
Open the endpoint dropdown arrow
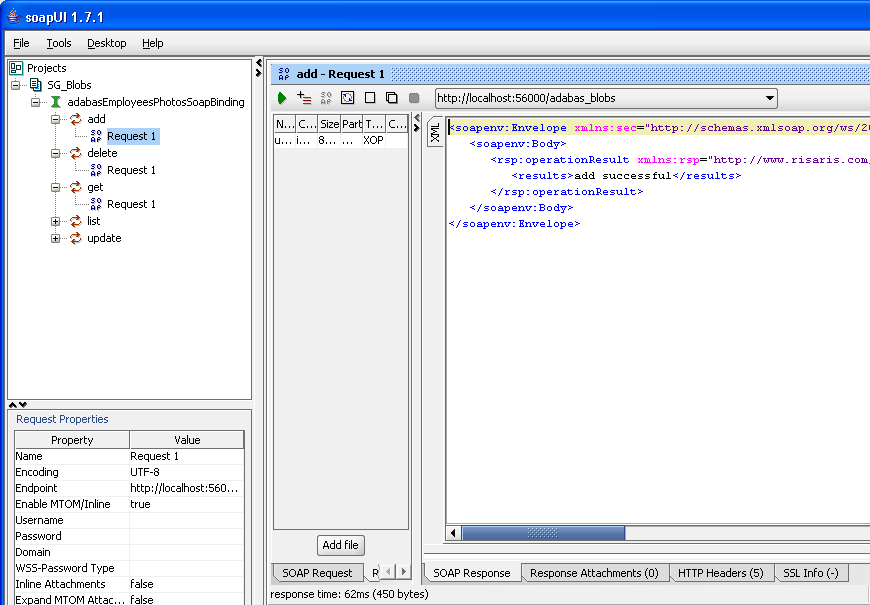tap(770, 98)
